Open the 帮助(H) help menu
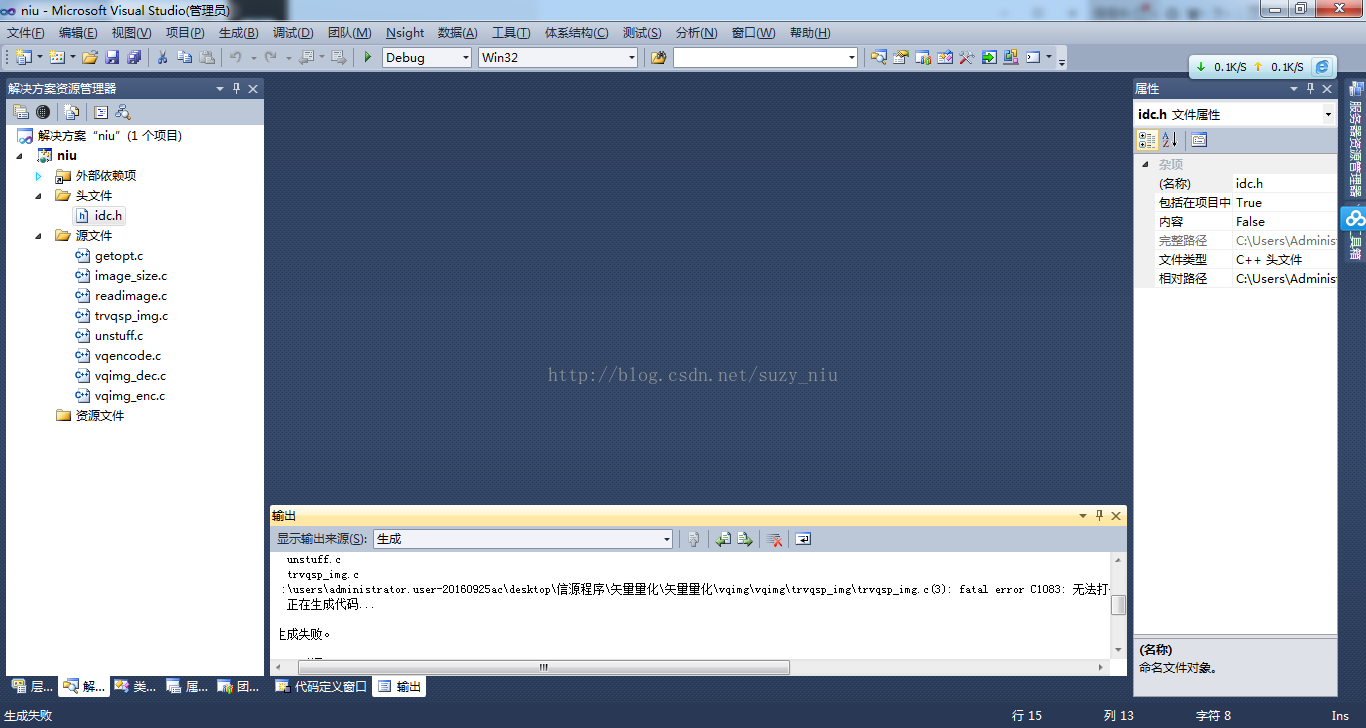 810,33
